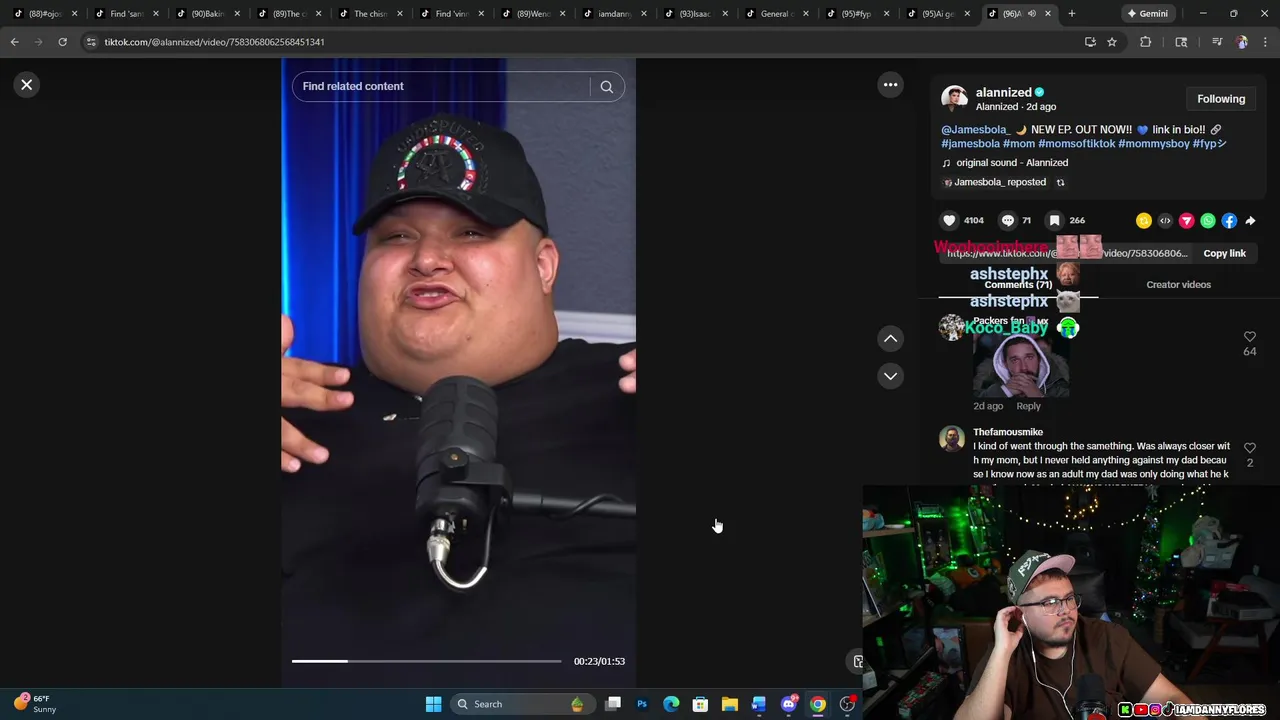Viewport: 1280px width, 720px height.
Task: Open OBS Studio from the taskbar
Action: point(847,704)
